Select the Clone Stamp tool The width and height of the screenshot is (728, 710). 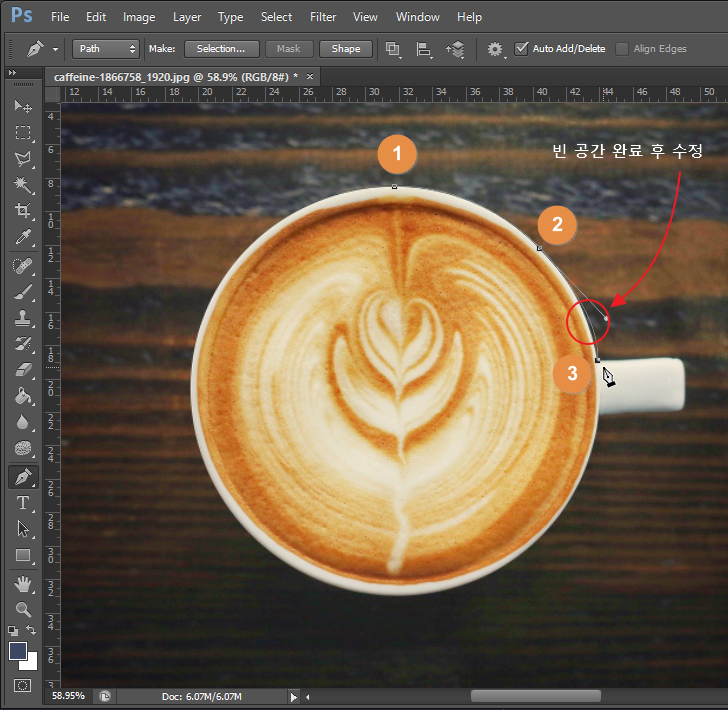[x=22, y=318]
